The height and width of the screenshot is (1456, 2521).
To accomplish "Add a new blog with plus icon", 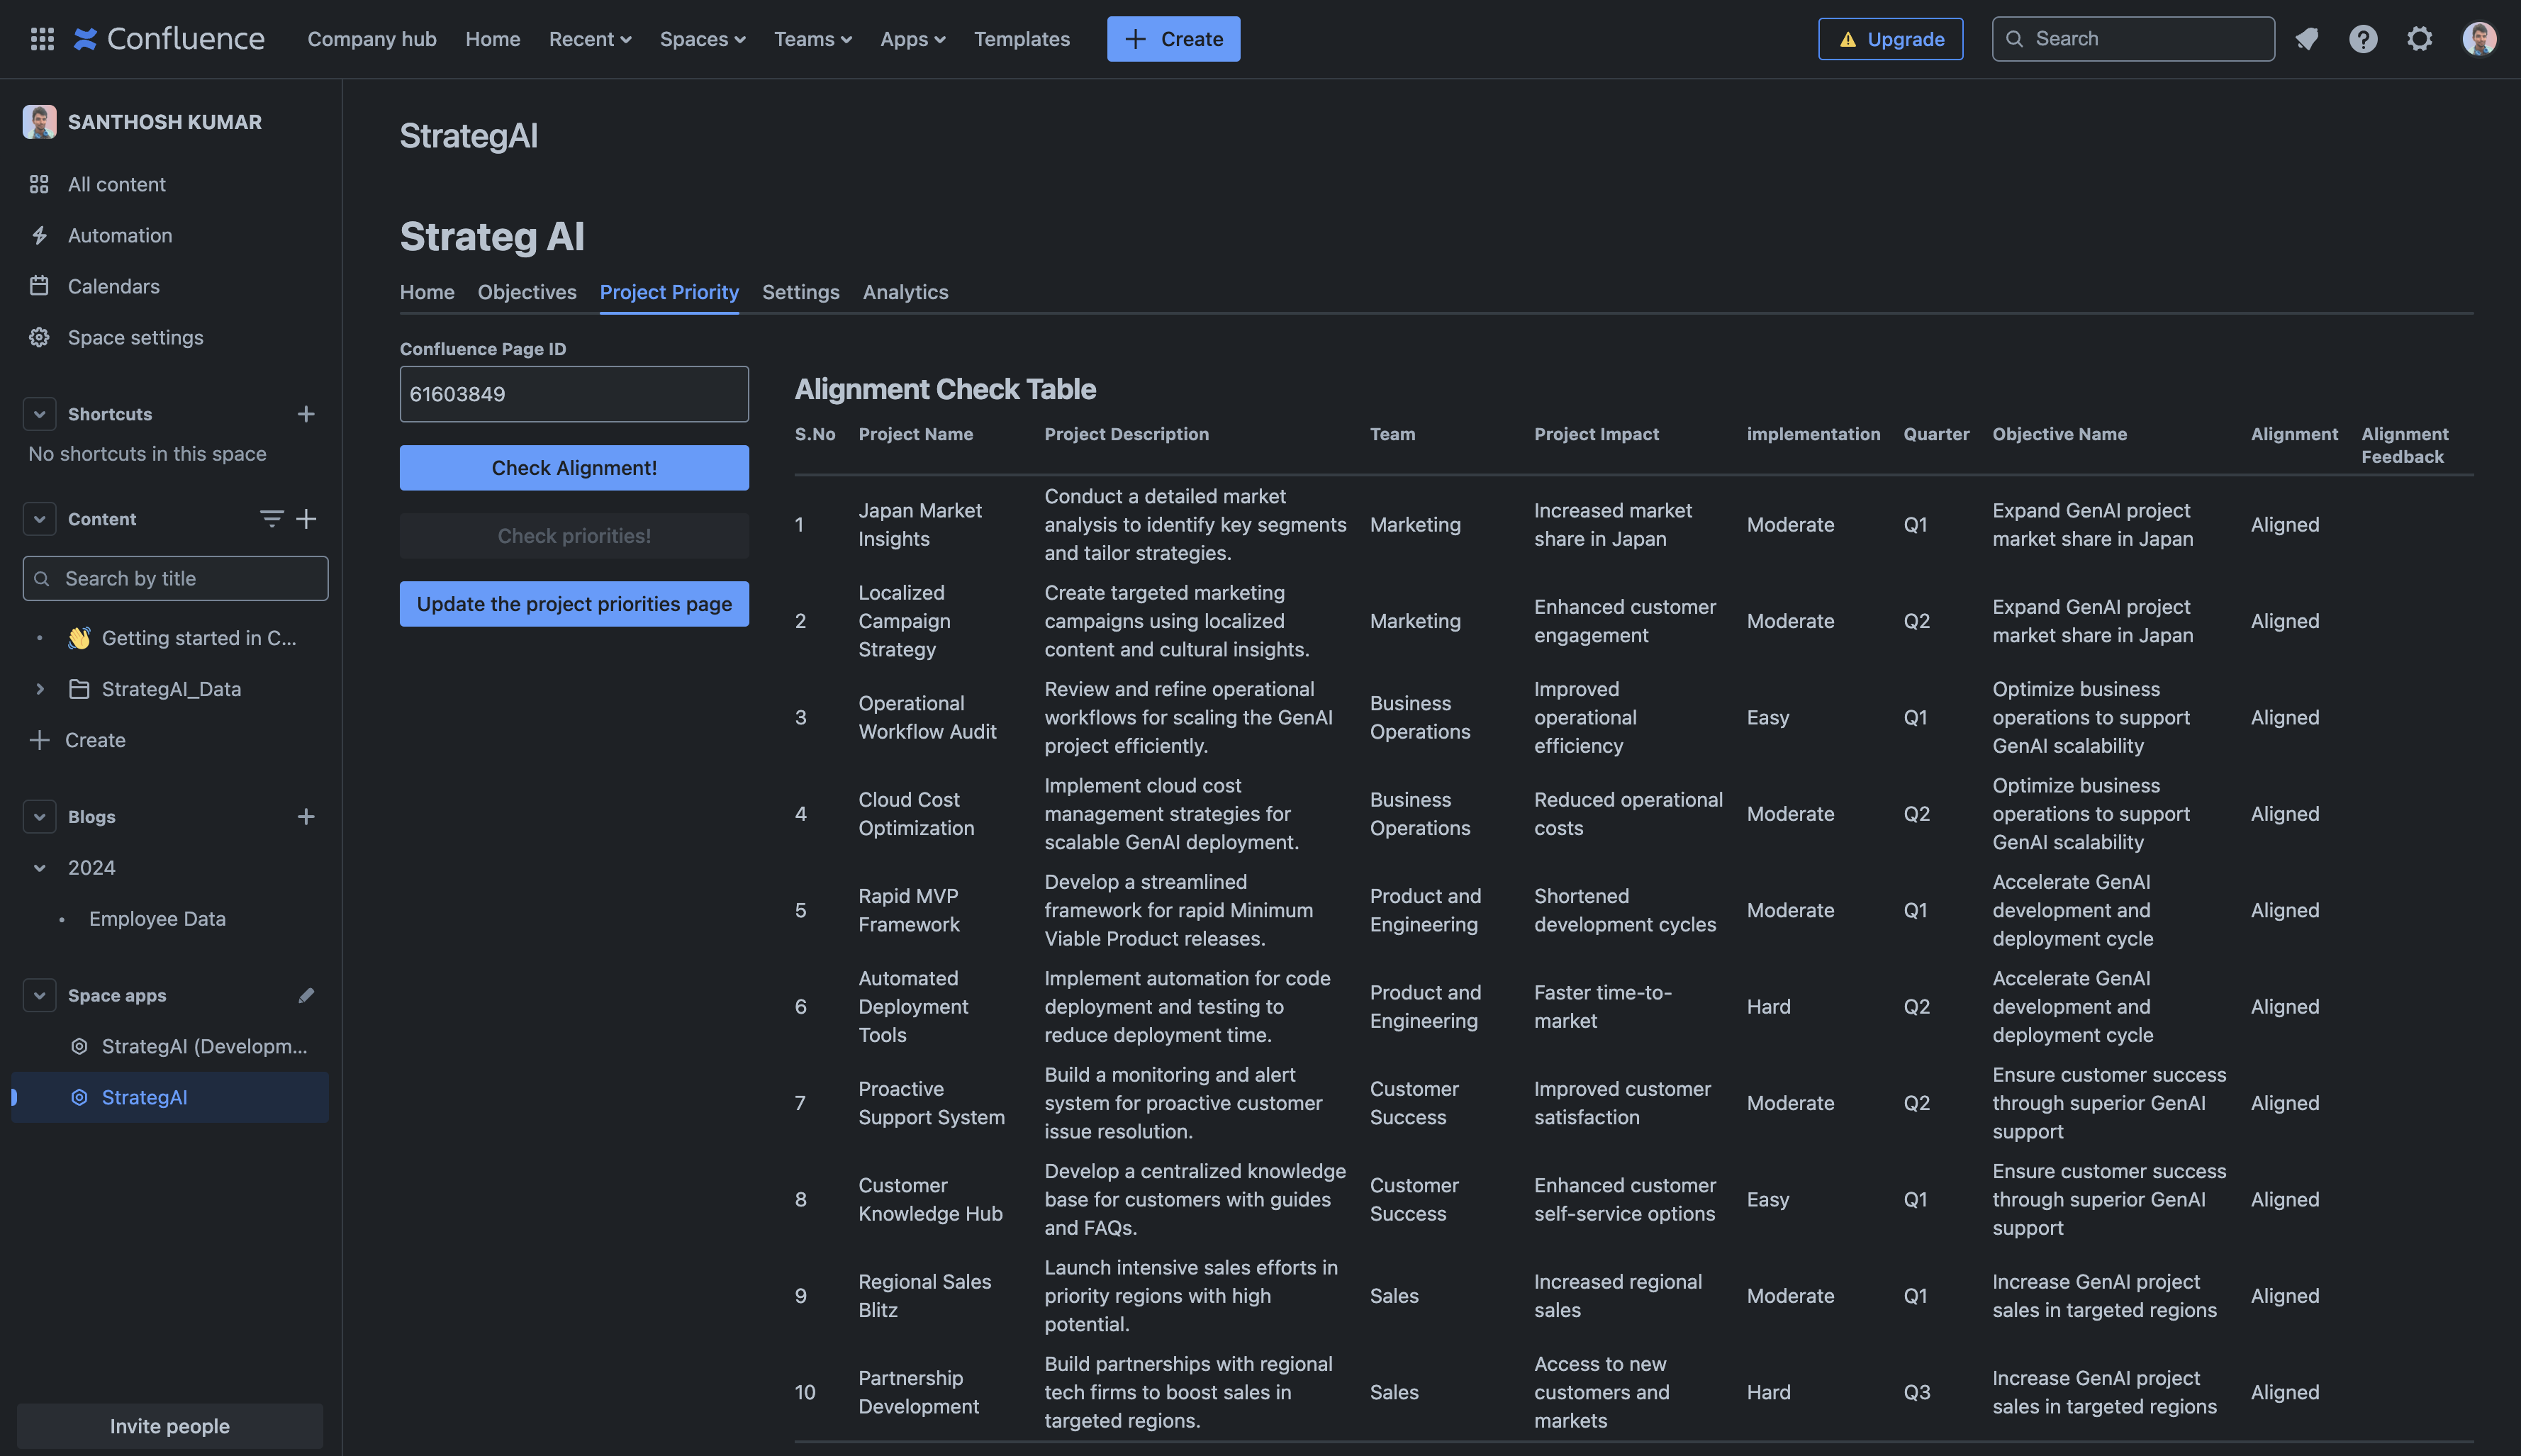I will (x=306, y=817).
